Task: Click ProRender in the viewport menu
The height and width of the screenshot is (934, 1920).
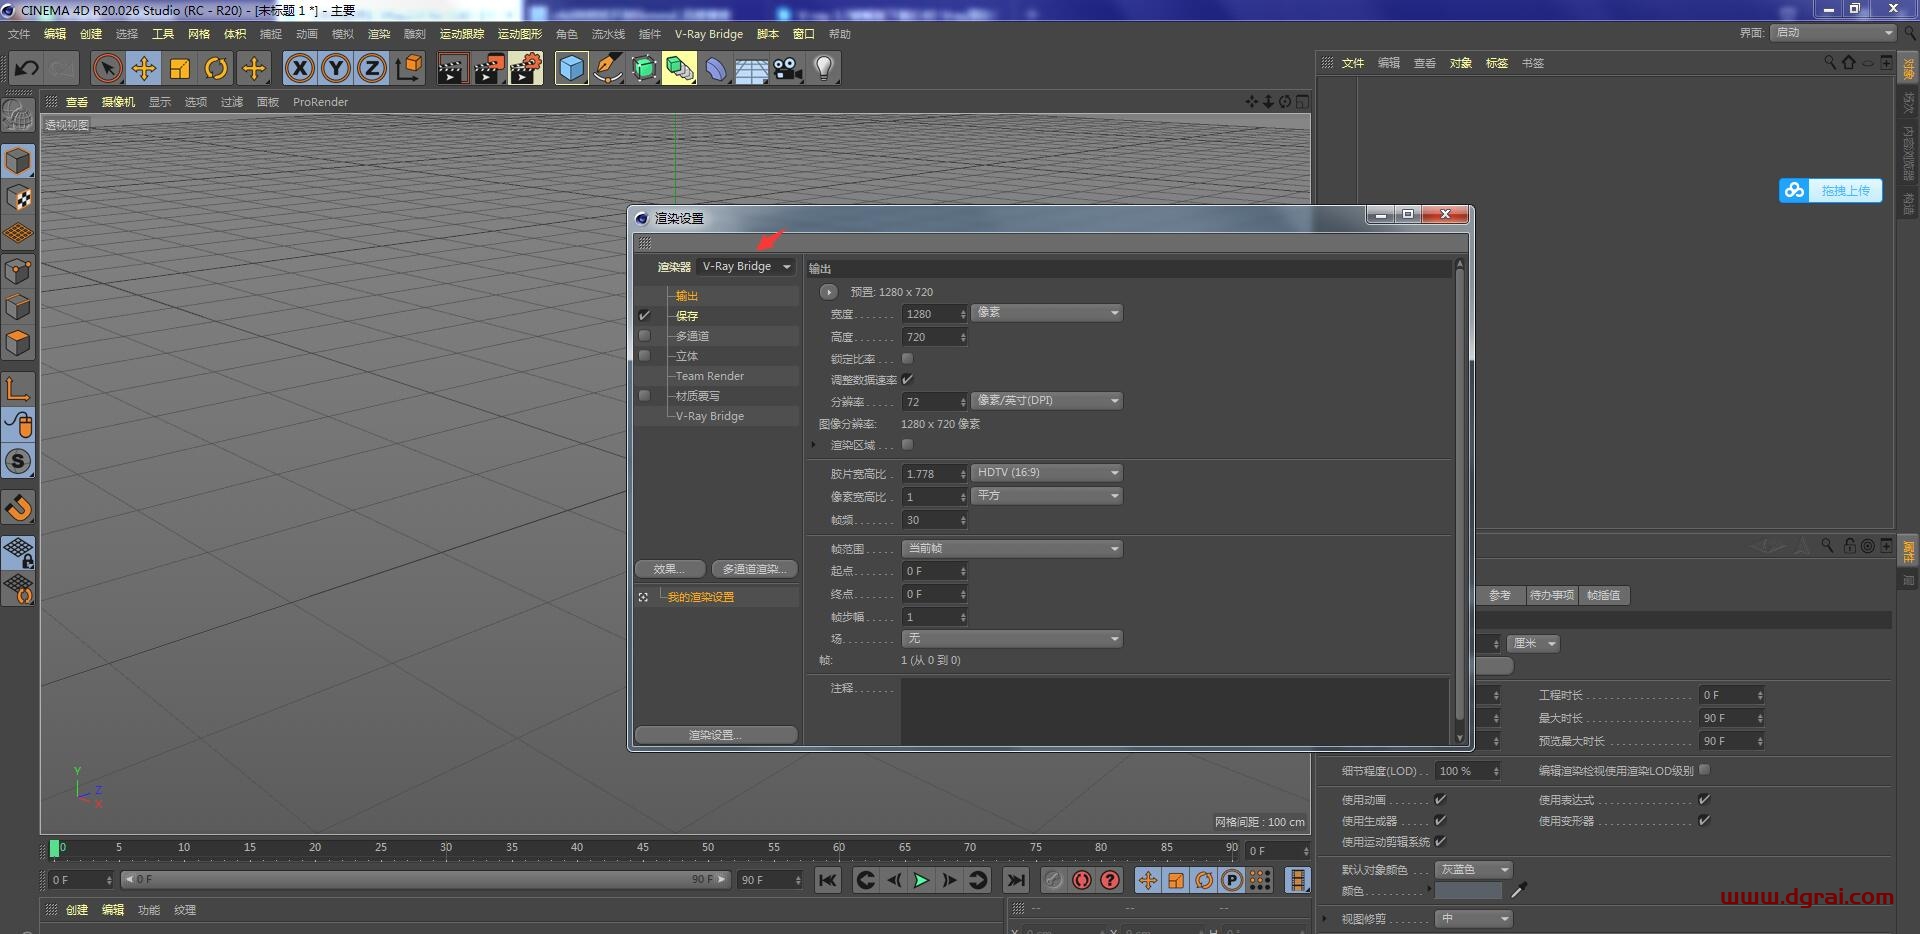Action: [x=320, y=102]
